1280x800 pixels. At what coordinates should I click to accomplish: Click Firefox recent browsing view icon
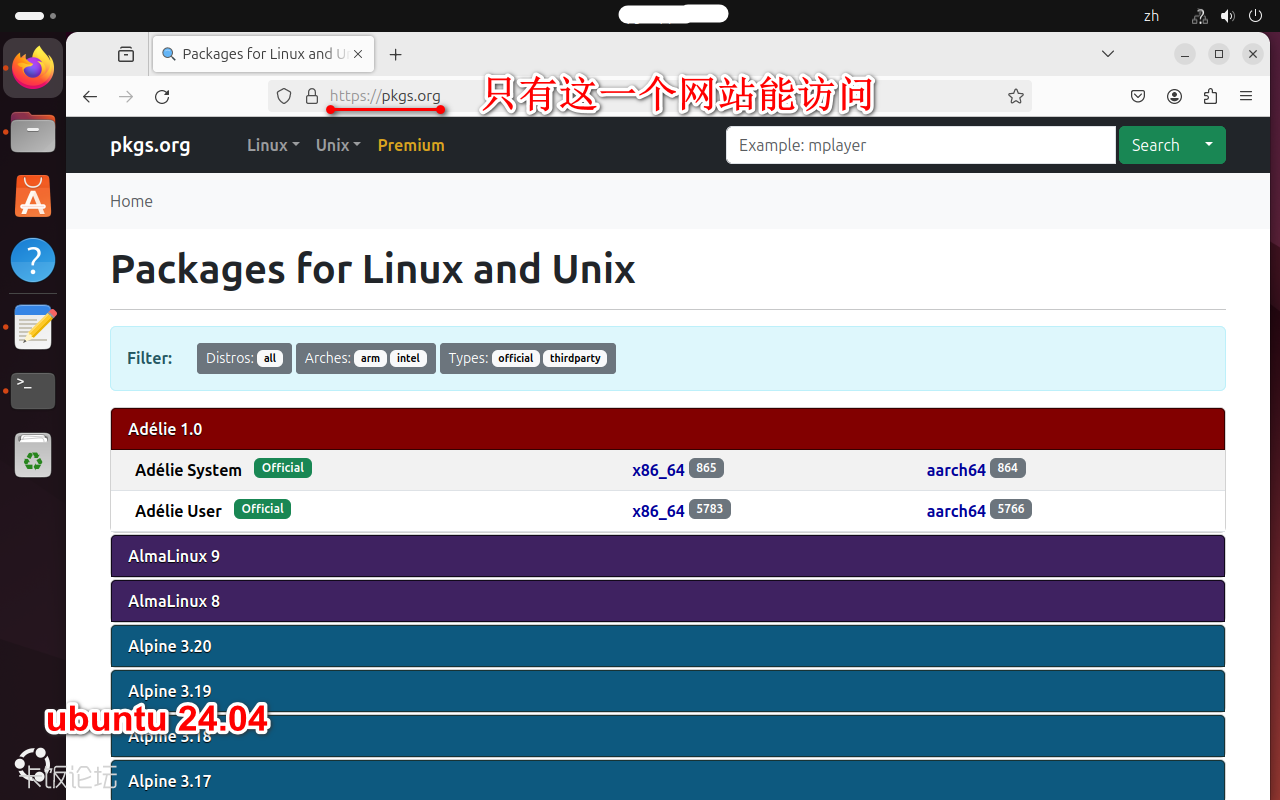pyautogui.click(x=126, y=54)
